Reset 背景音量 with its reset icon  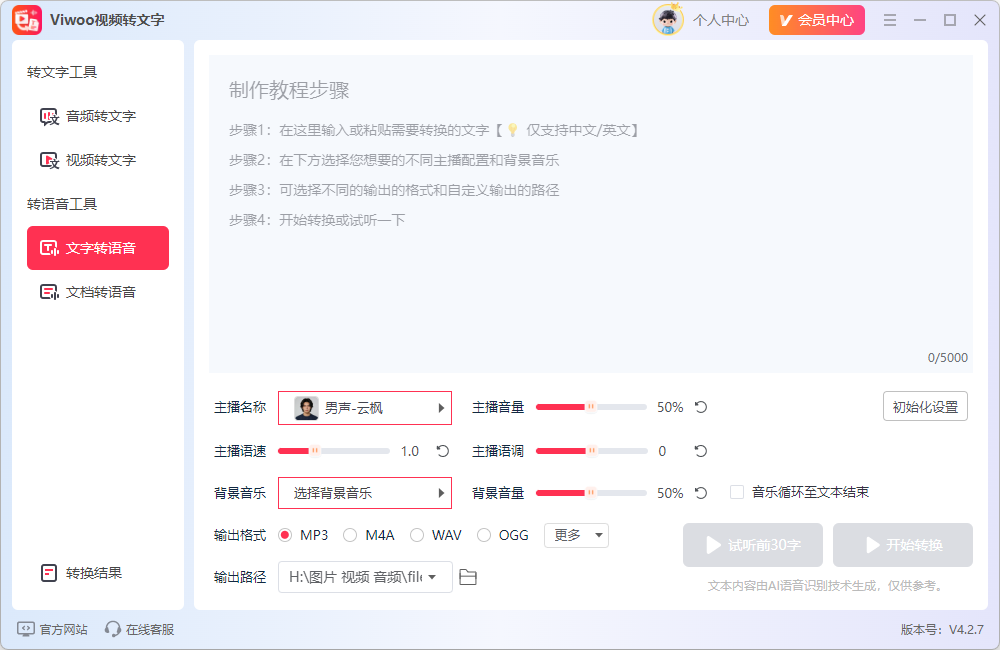pyautogui.click(x=701, y=493)
